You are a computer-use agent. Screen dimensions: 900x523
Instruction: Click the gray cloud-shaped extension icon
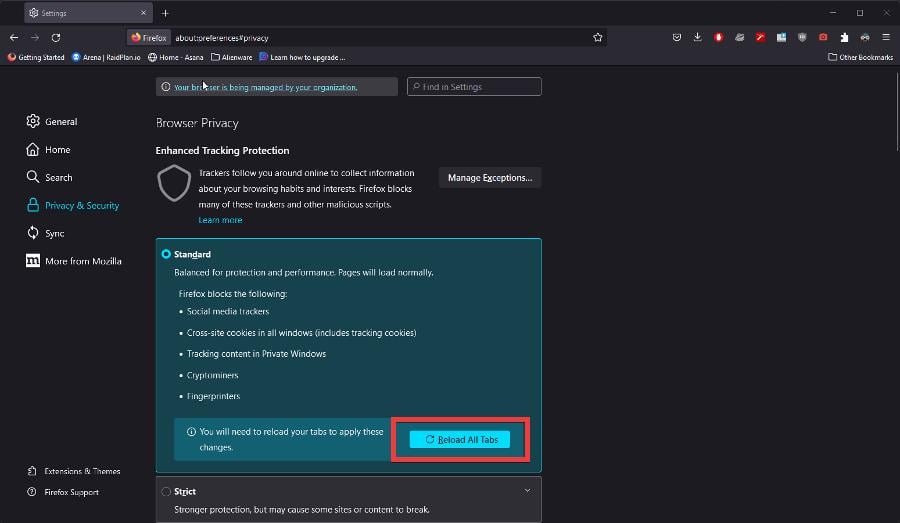click(x=739, y=37)
